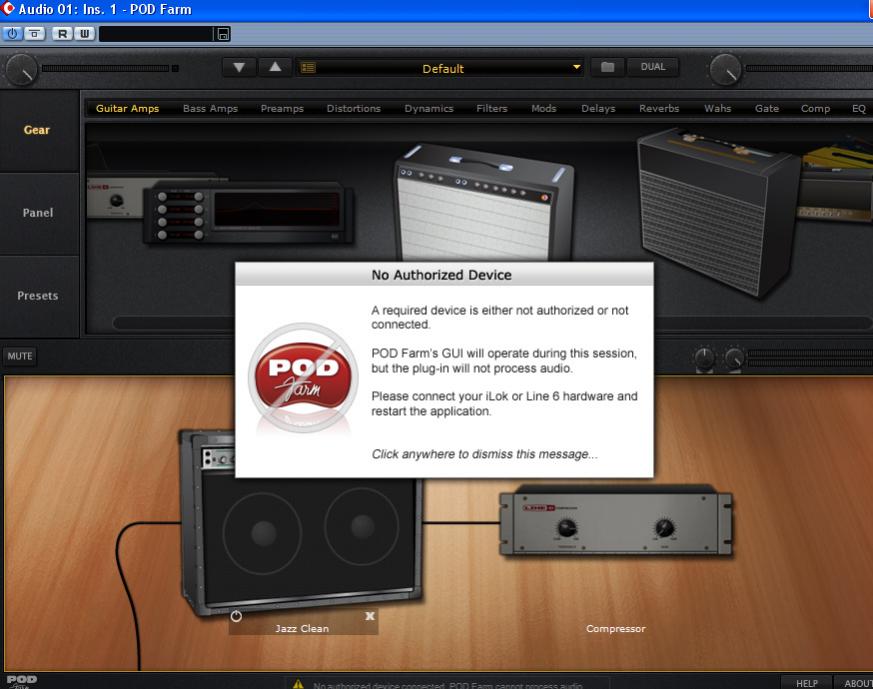Select the previous preset with down arrow
Screen dimensions: 873x689
click(239, 67)
